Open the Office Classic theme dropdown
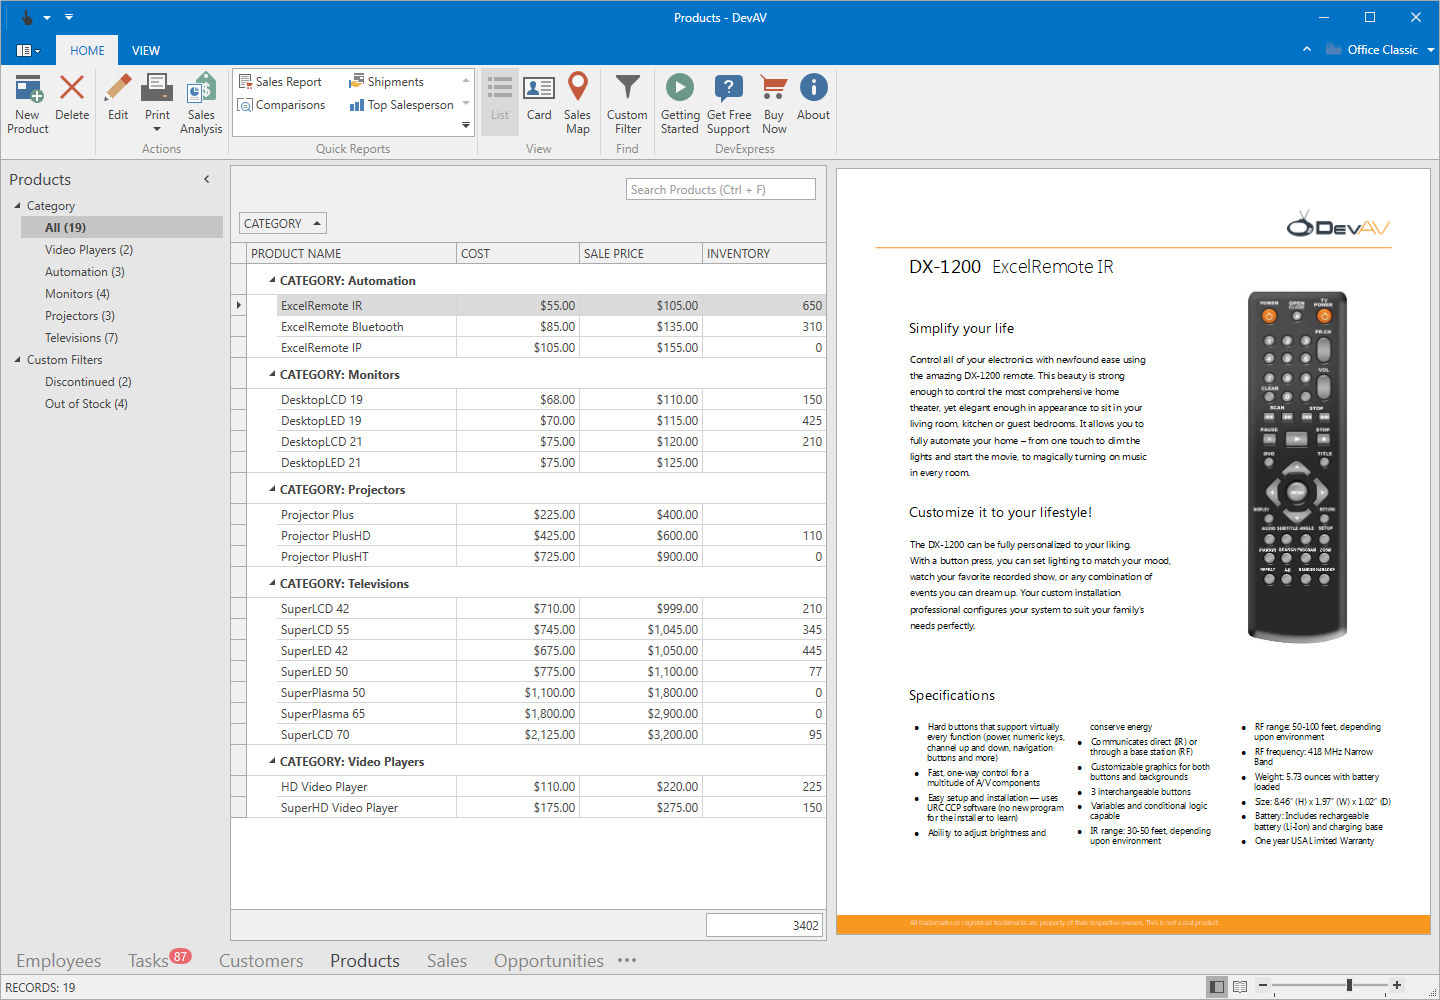This screenshot has width=1440, height=1000. click(x=1430, y=50)
